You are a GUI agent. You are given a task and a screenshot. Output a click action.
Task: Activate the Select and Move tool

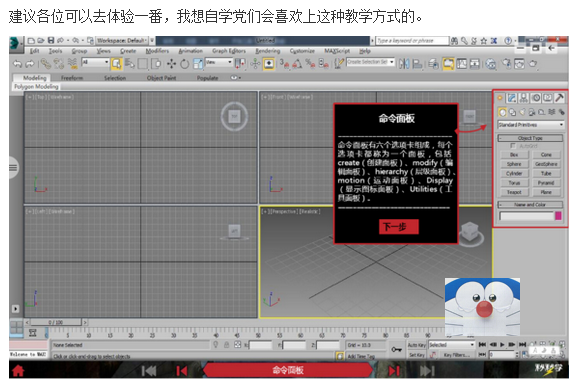pos(171,64)
